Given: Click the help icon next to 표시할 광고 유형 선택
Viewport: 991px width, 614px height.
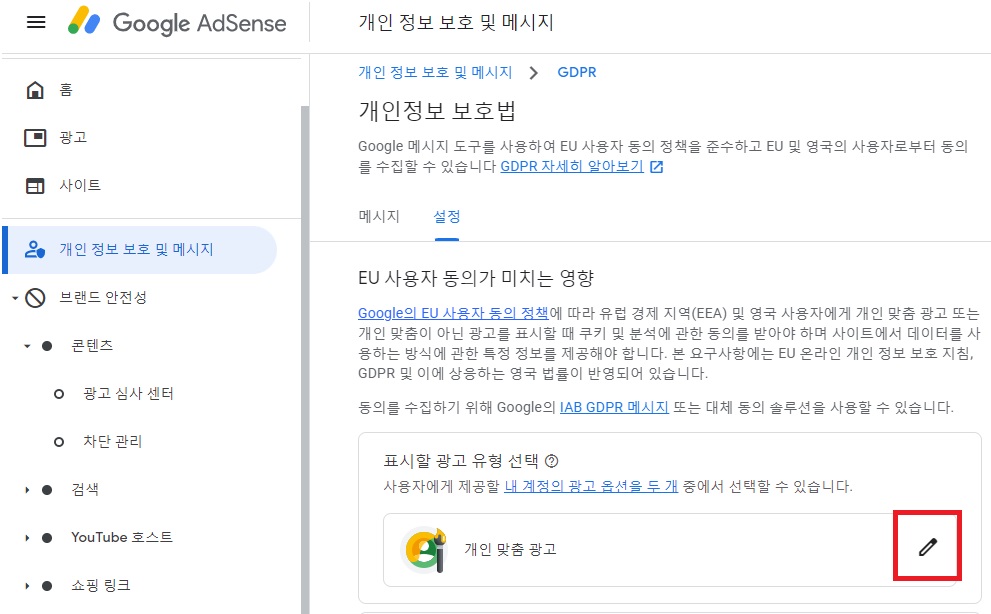Looking at the screenshot, I should coord(552,461).
